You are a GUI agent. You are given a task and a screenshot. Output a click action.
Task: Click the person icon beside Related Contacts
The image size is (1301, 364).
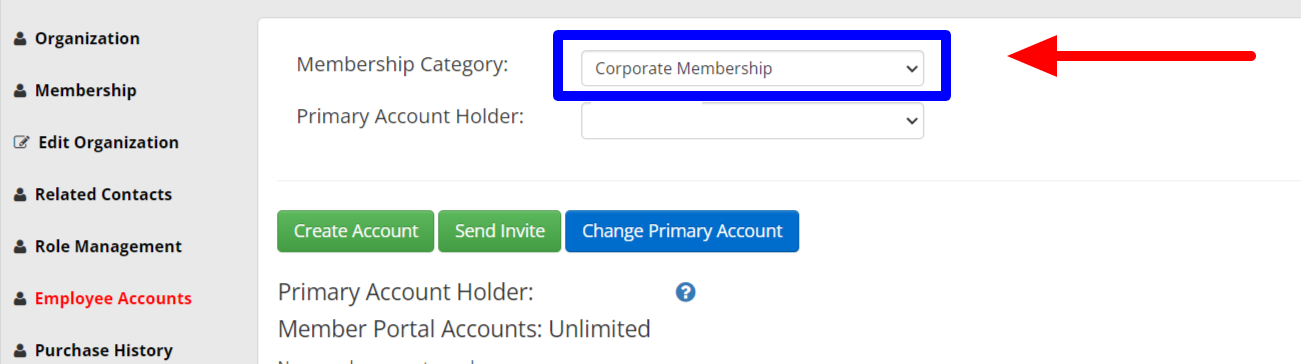(x=20, y=195)
